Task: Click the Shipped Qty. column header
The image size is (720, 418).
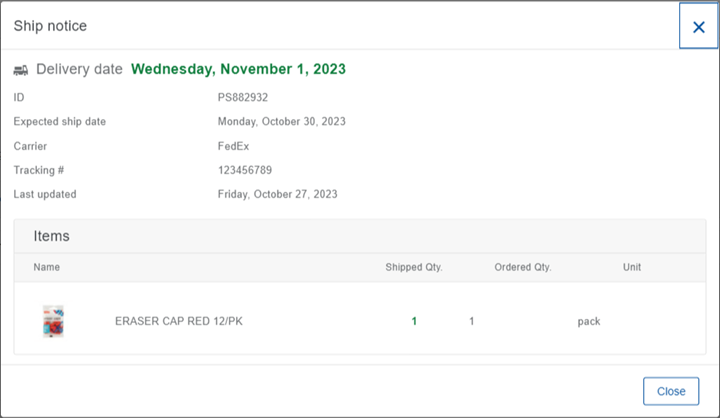Action: 414,267
